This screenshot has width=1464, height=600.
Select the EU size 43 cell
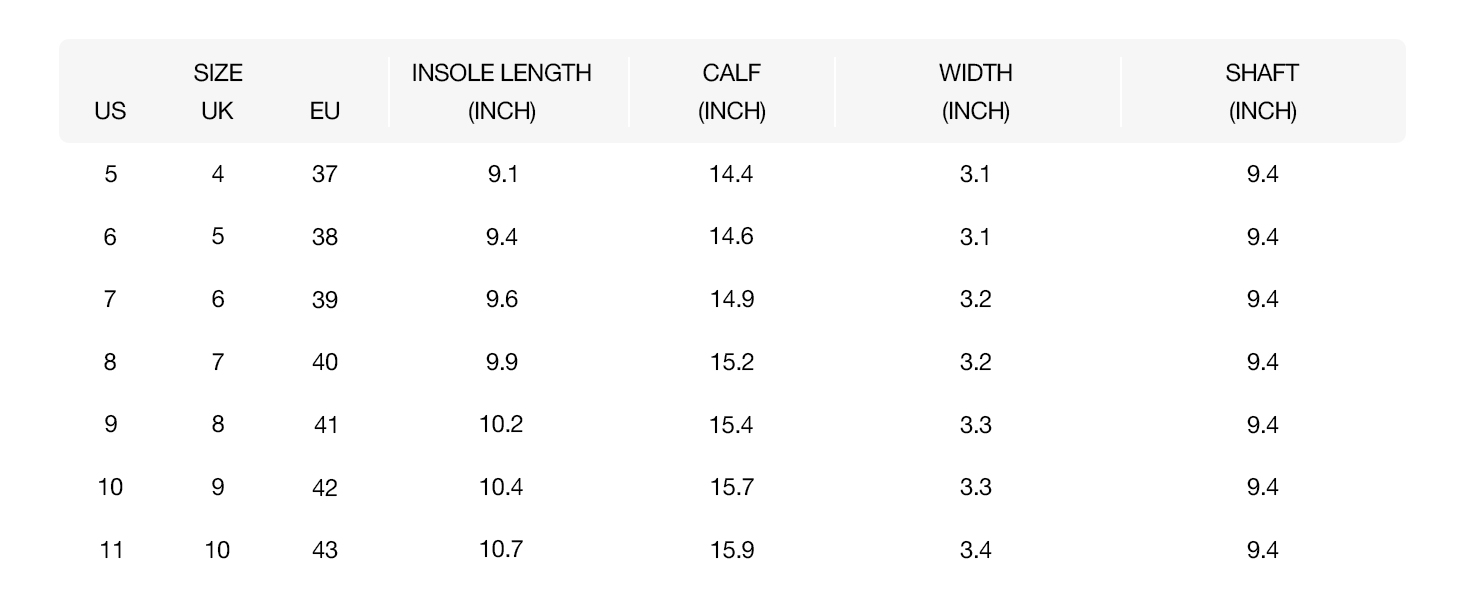[x=325, y=550]
